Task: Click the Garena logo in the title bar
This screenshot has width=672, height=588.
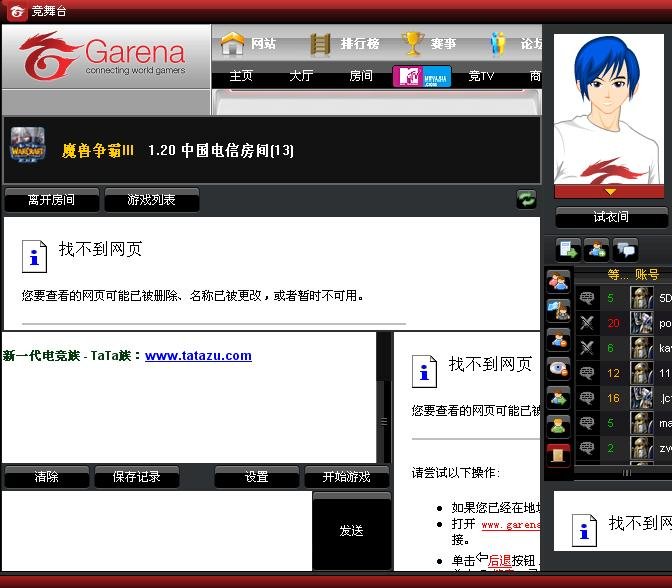Action: click(16, 11)
